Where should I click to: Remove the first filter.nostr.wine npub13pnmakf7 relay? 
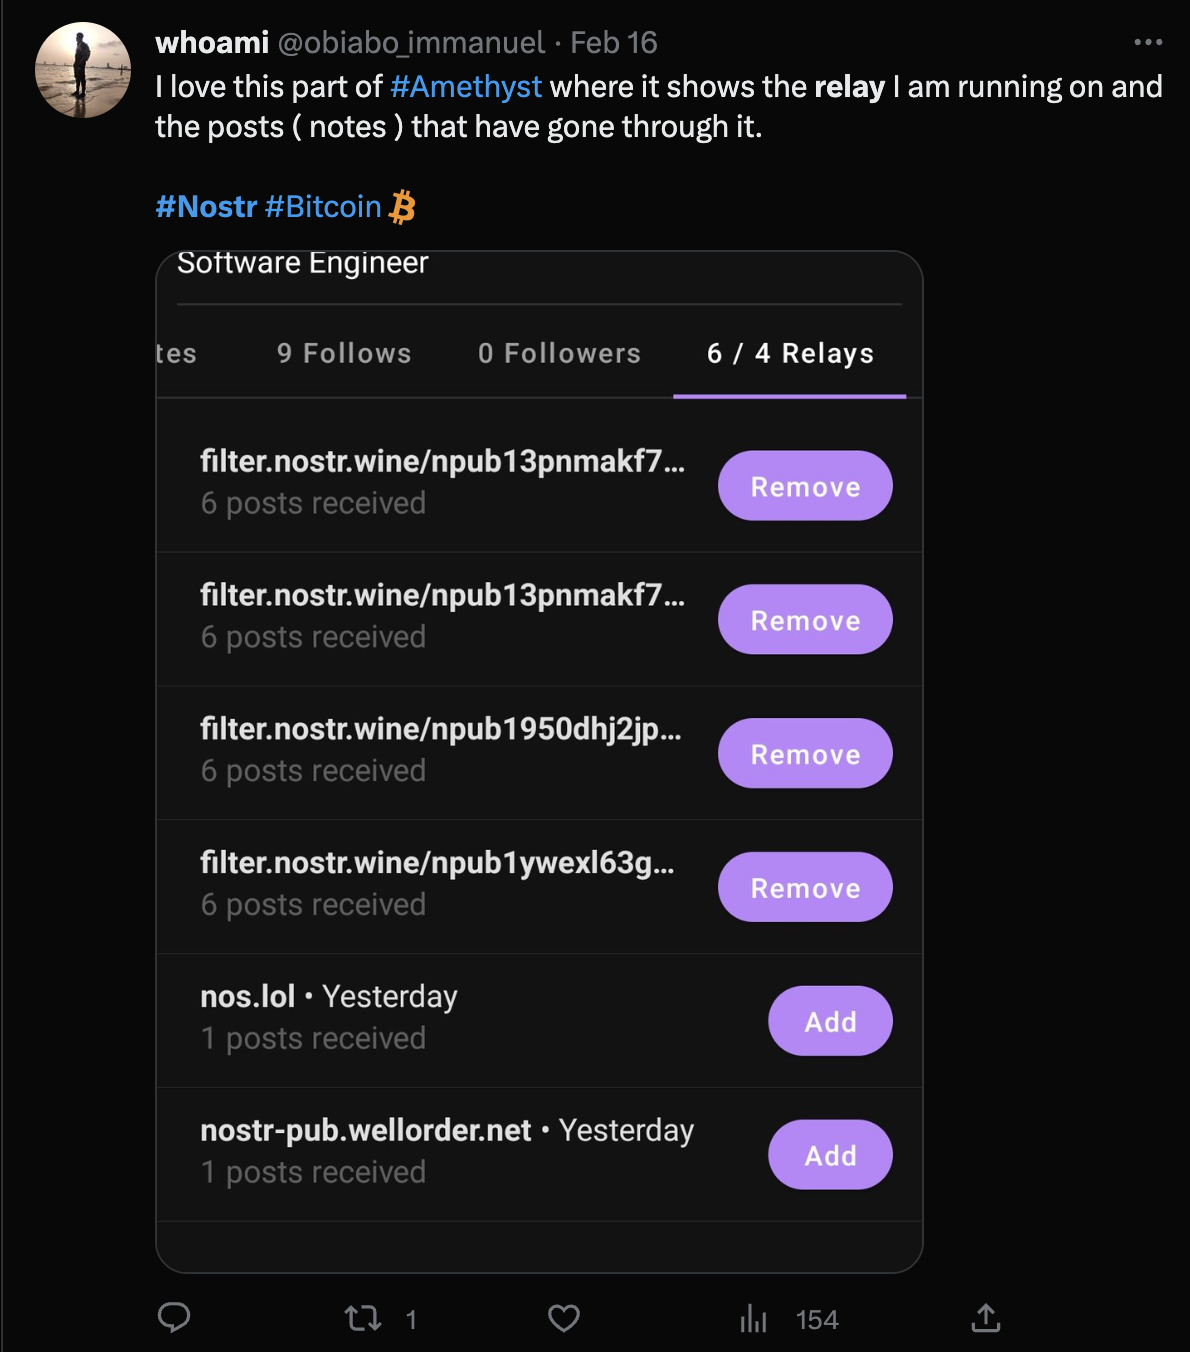pos(805,486)
